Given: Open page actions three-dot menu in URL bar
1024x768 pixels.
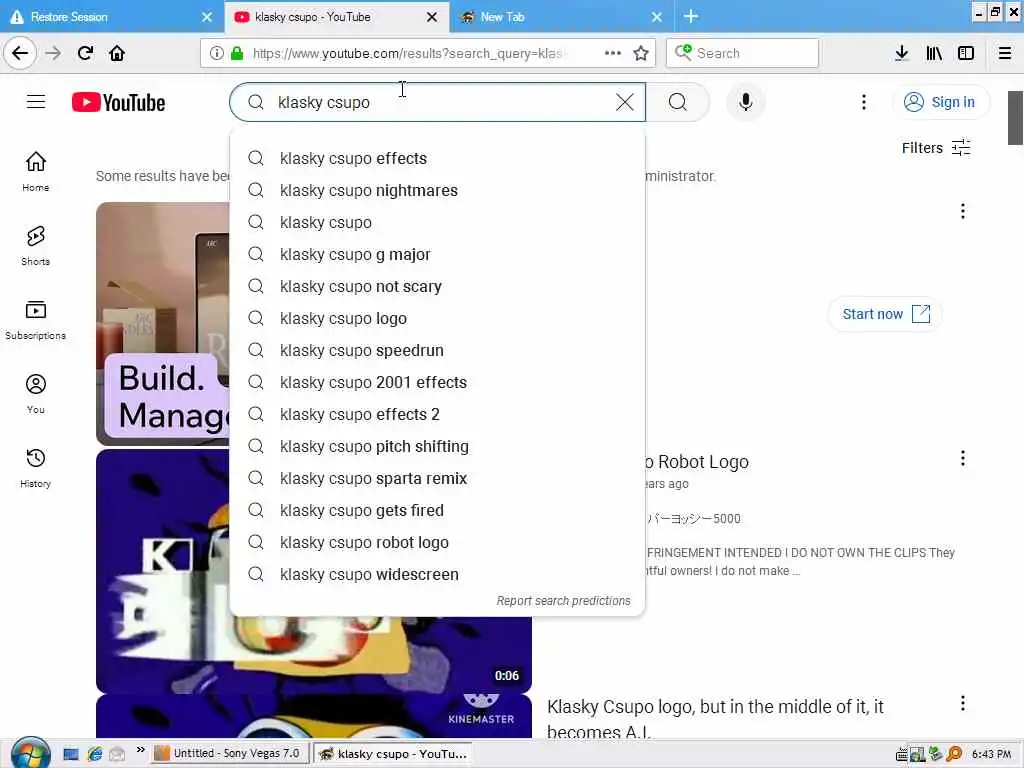Looking at the screenshot, I should (x=613, y=54).
